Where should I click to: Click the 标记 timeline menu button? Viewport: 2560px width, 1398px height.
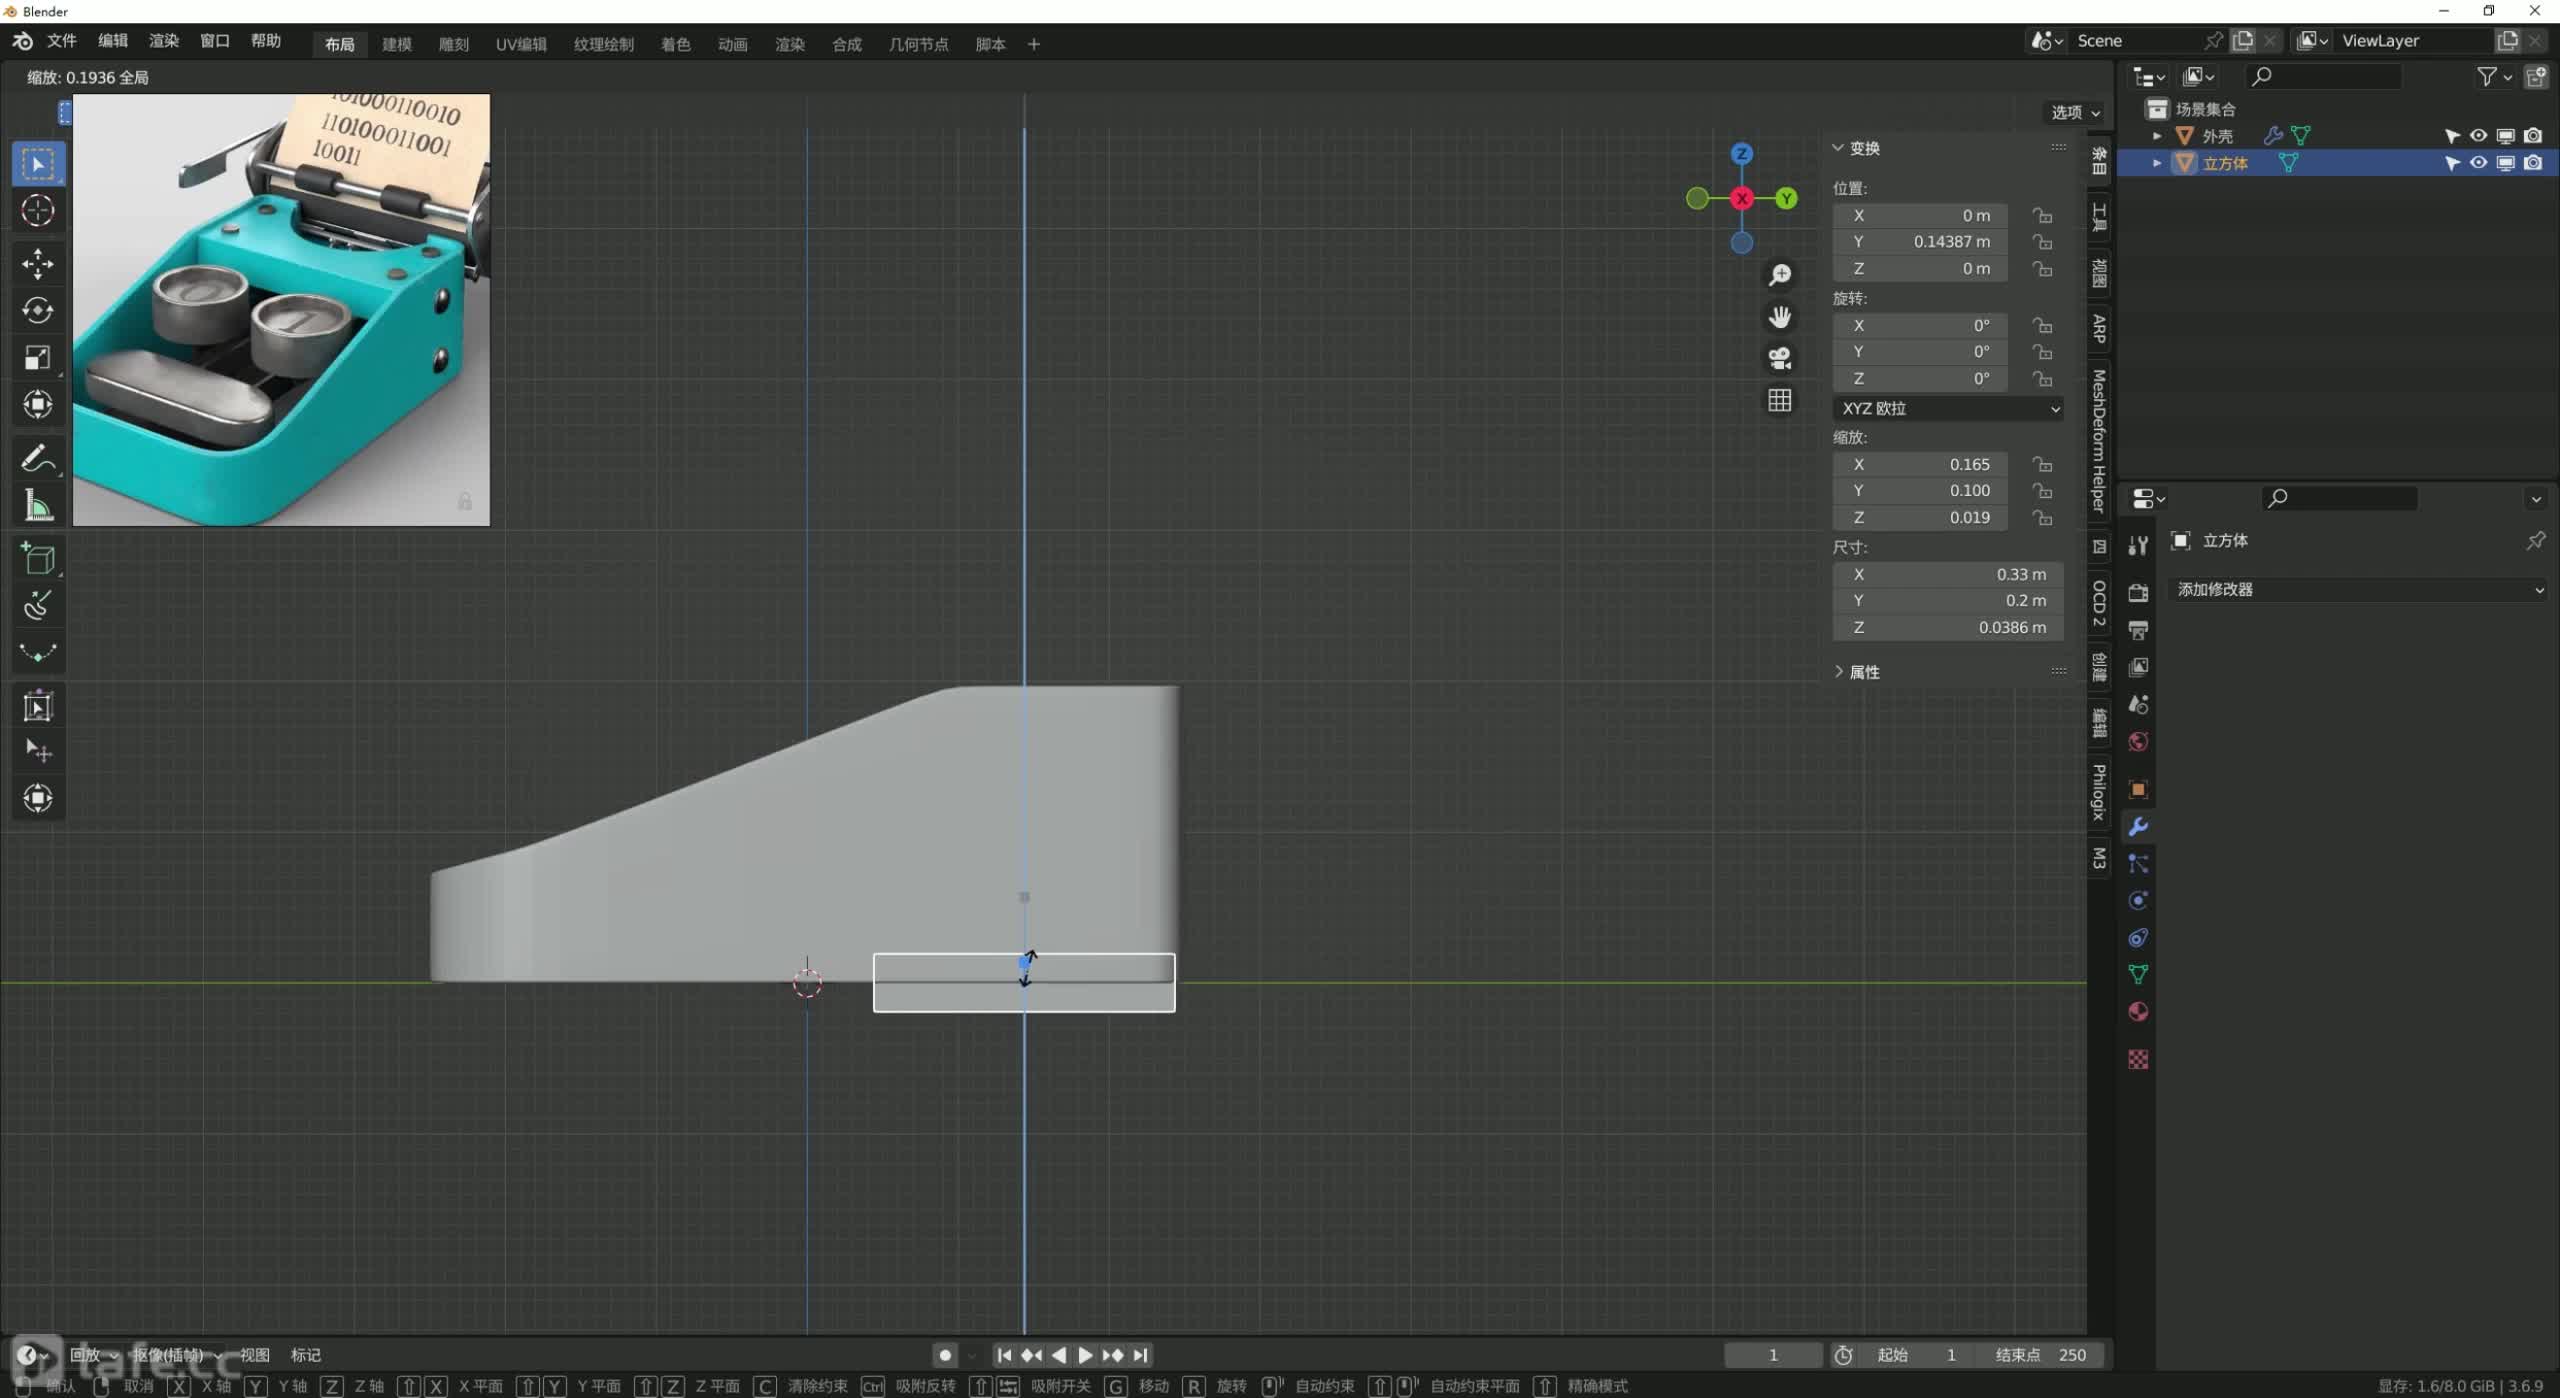[305, 1355]
